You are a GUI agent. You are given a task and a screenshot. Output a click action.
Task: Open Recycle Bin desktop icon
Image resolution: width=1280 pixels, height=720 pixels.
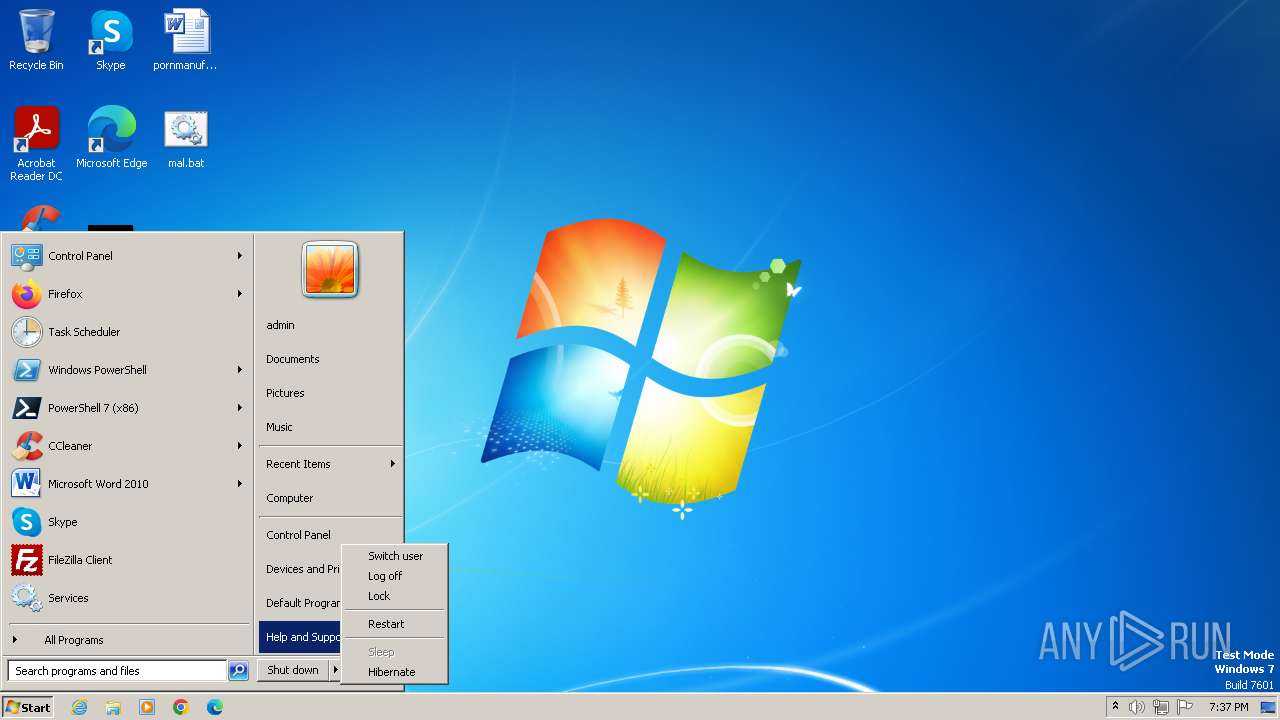point(36,40)
